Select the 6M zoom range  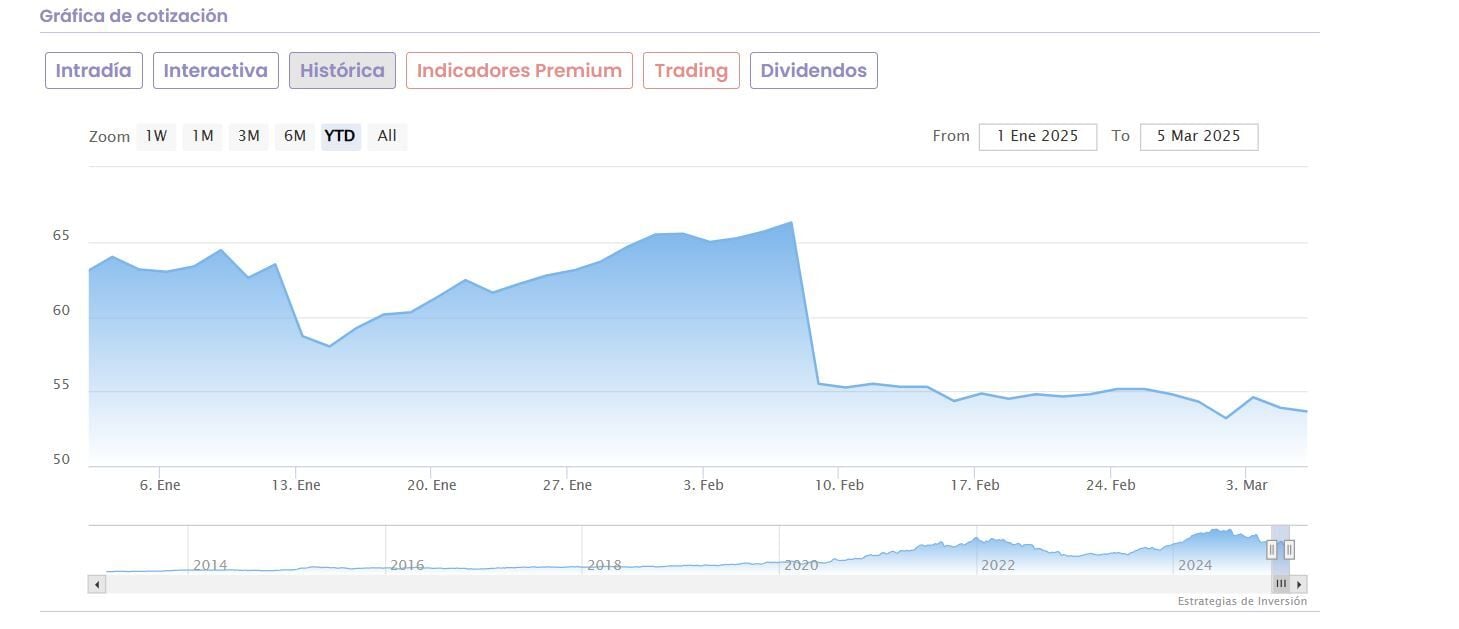pyautogui.click(x=295, y=136)
